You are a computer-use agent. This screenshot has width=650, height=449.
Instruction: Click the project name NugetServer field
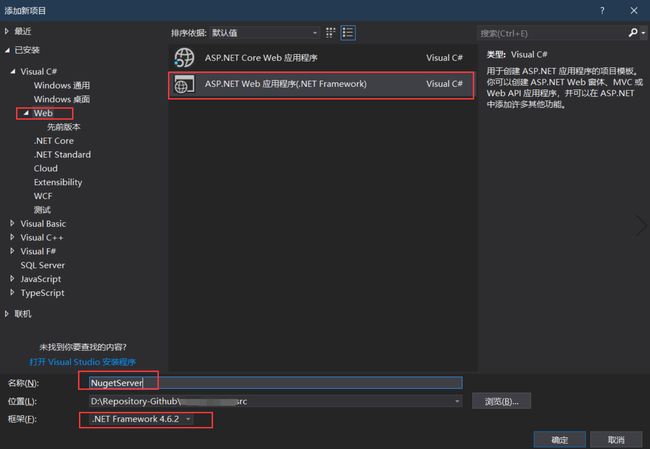(x=275, y=383)
